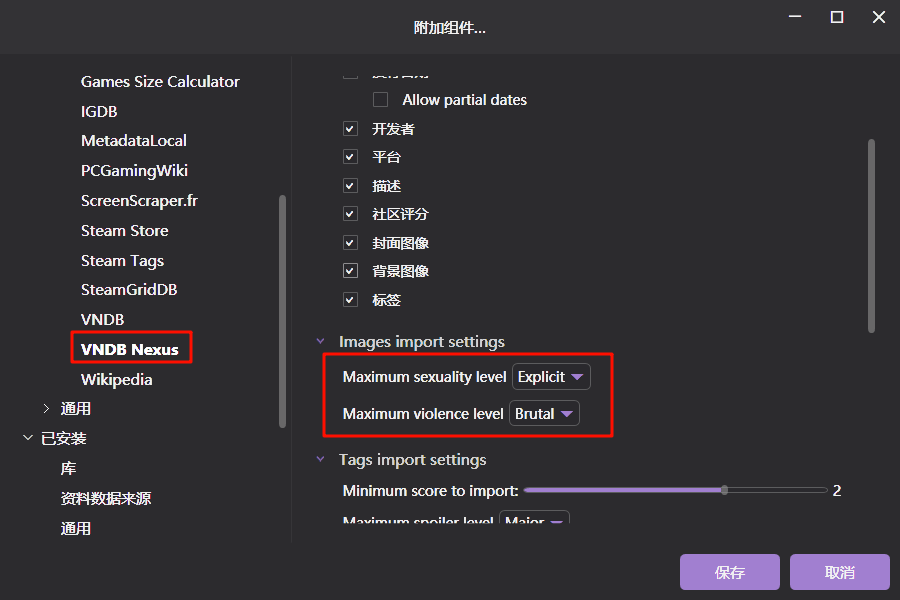Click the settings panel vertical scrollbar

[x=871, y=235]
